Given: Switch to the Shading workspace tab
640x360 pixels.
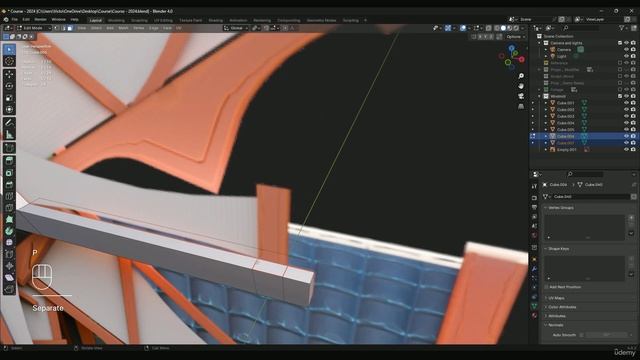Looking at the screenshot, I should pyautogui.click(x=216, y=20).
